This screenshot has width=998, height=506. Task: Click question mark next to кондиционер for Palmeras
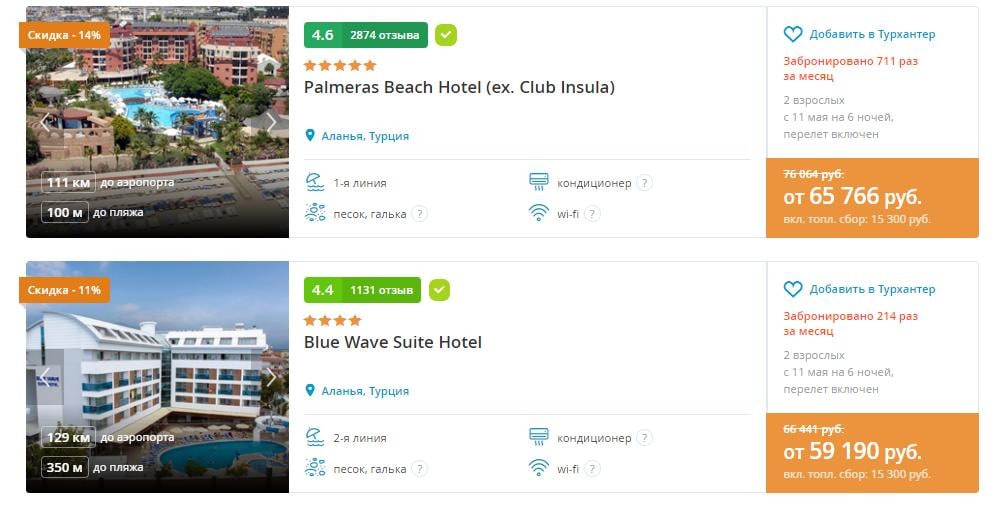tap(645, 183)
